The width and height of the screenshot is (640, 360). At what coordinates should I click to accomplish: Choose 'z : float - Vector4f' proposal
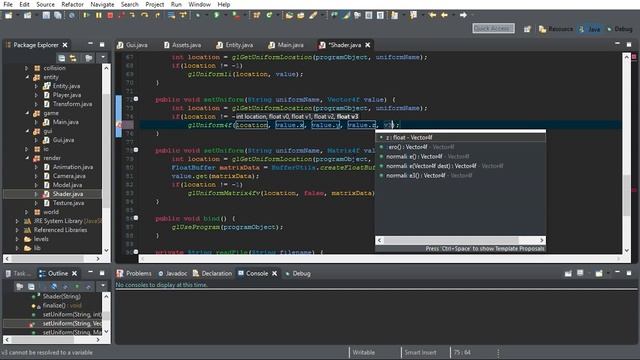pyautogui.click(x=460, y=138)
